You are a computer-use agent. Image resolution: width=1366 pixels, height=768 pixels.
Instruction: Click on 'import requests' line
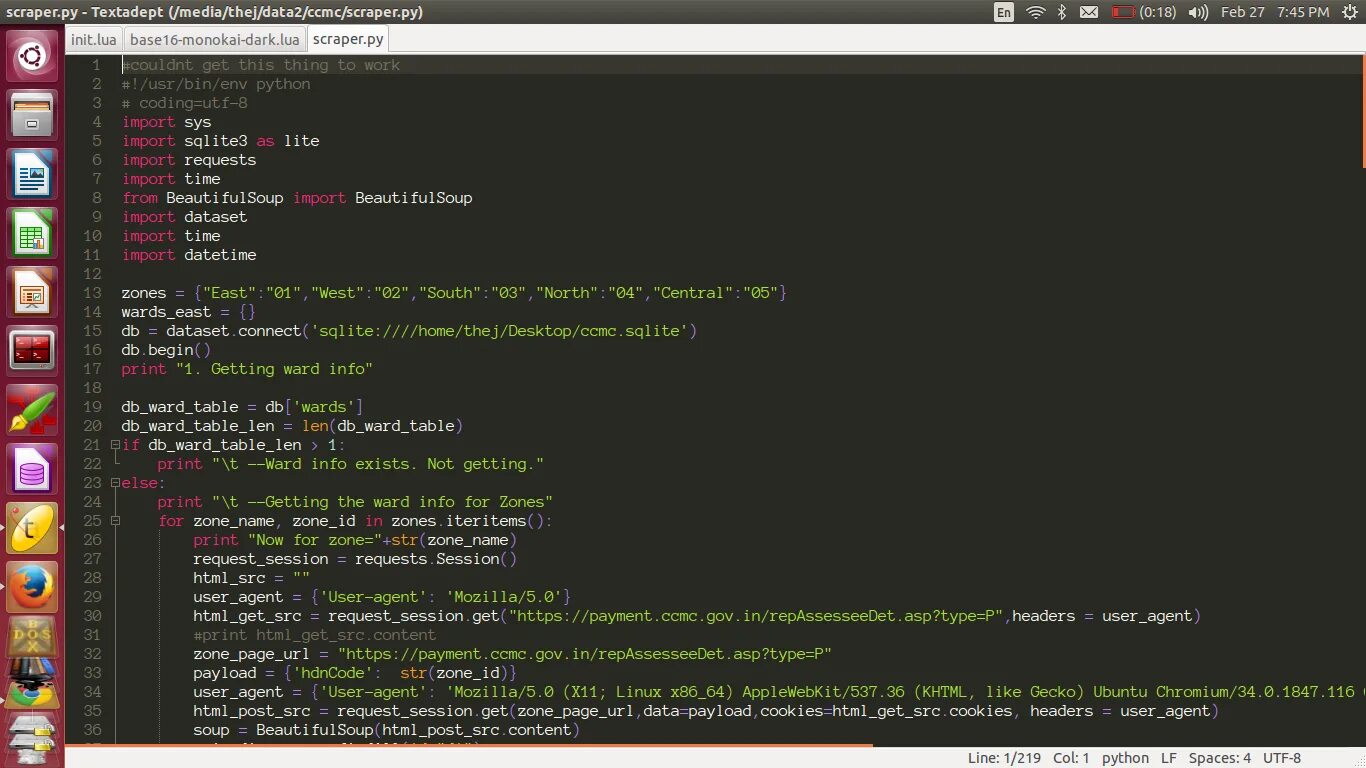[x=189, y=160]
